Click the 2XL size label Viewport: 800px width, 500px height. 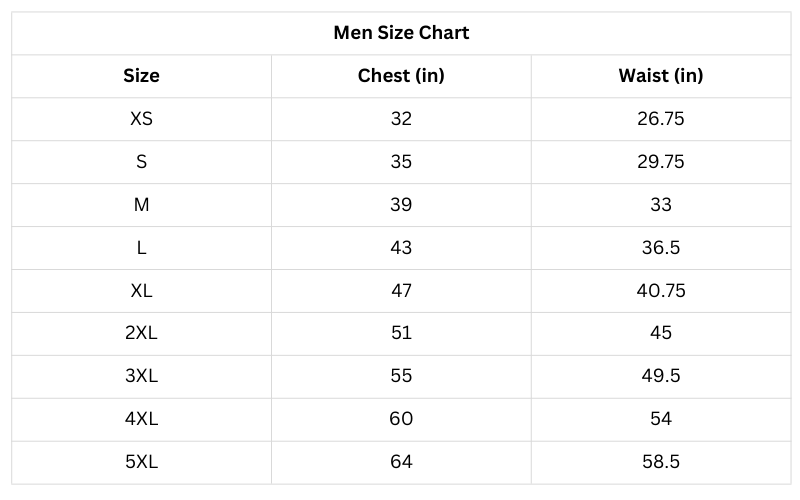click(x=141, y=333)
